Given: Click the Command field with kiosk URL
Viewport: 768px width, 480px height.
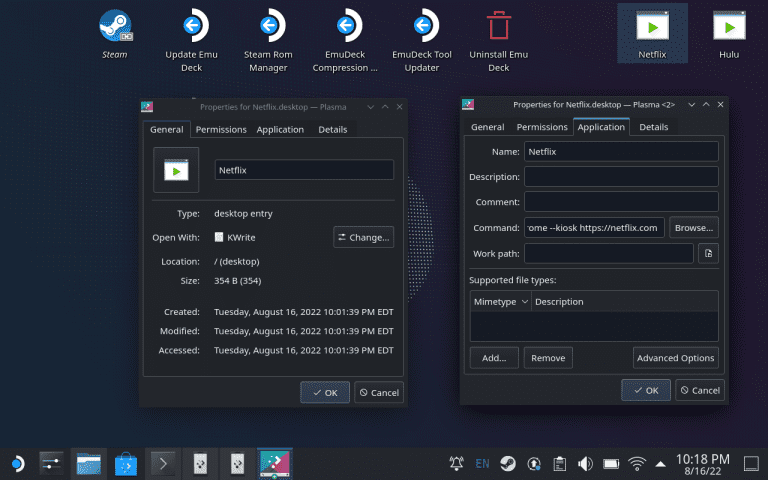Looking at the screenshot, I should [594, 227].
